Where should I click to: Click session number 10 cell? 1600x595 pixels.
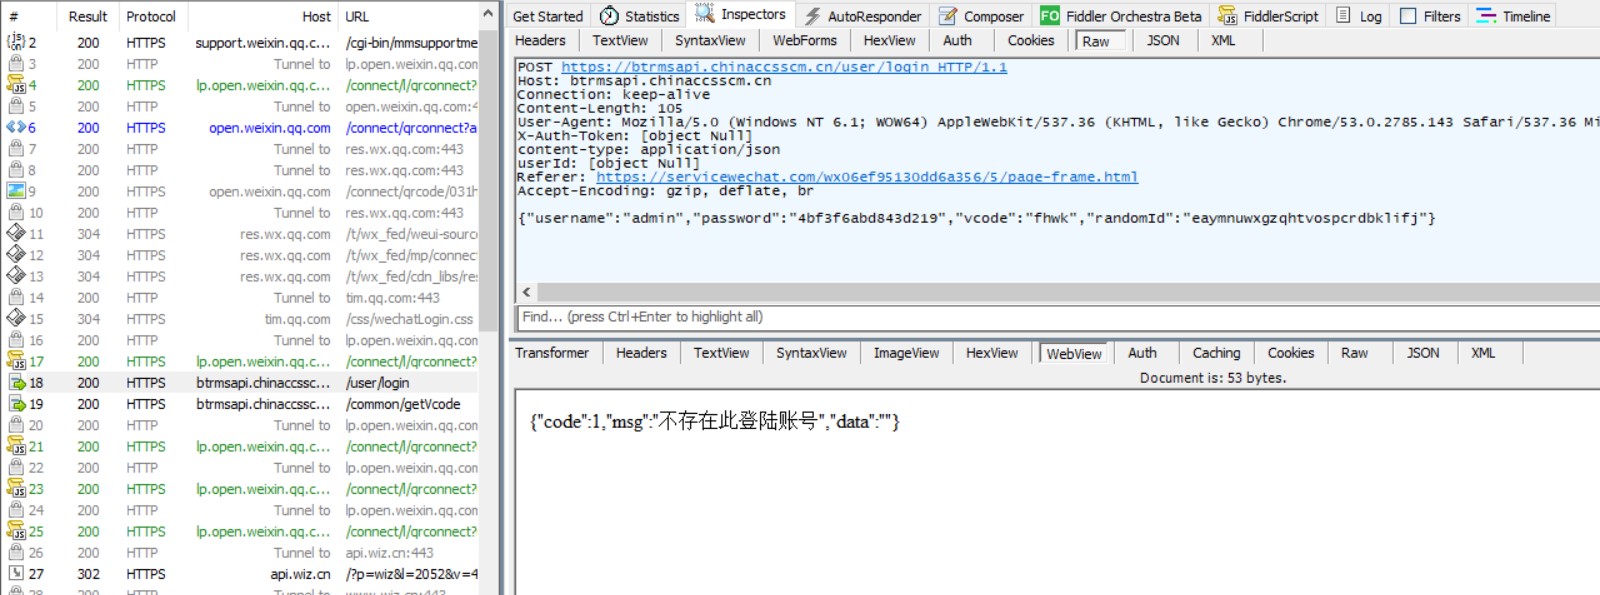point(36,212)
